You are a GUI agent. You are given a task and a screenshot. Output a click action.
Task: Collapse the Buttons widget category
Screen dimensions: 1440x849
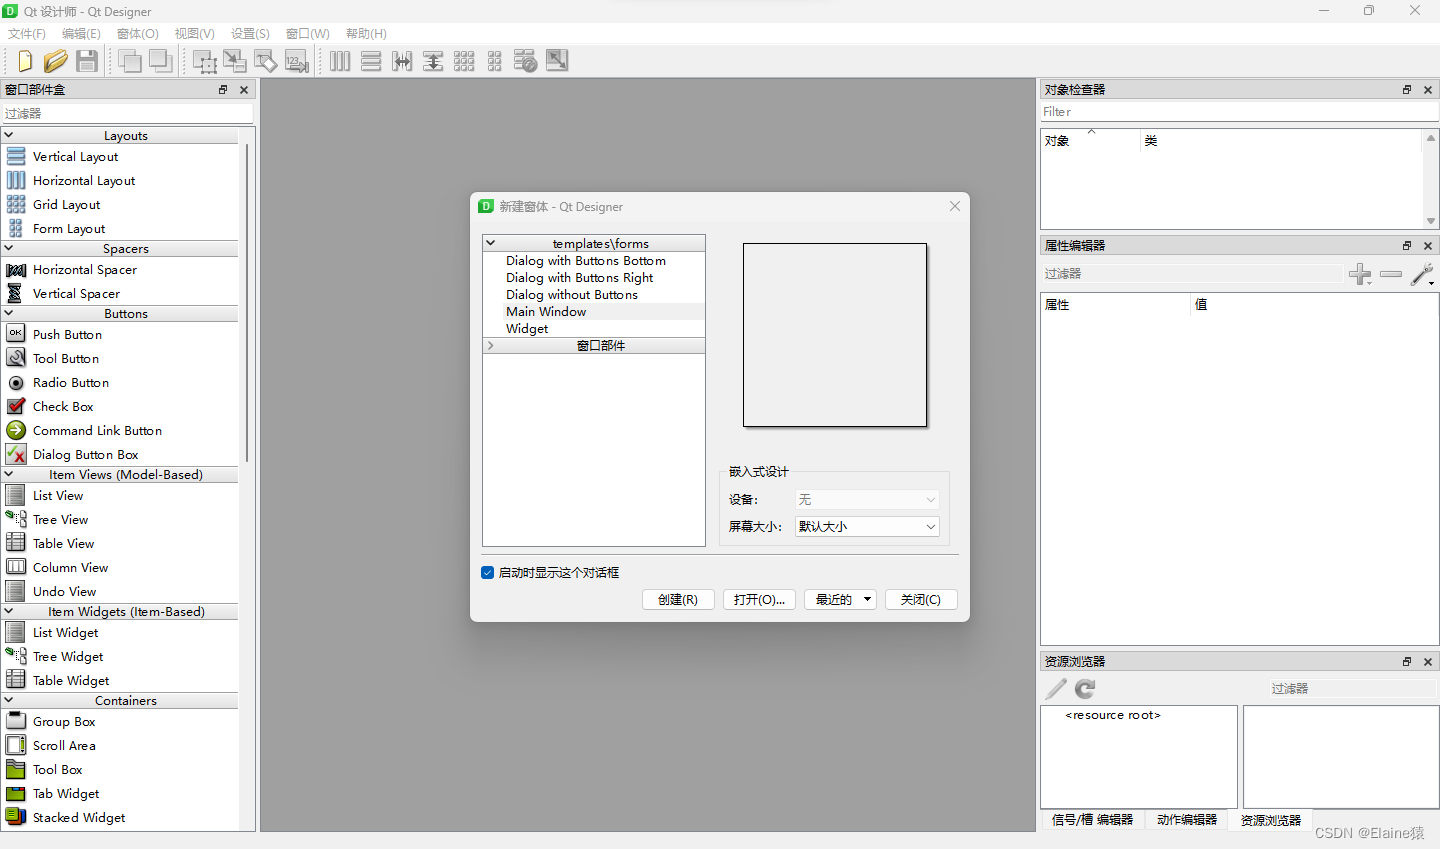[9, 313]
